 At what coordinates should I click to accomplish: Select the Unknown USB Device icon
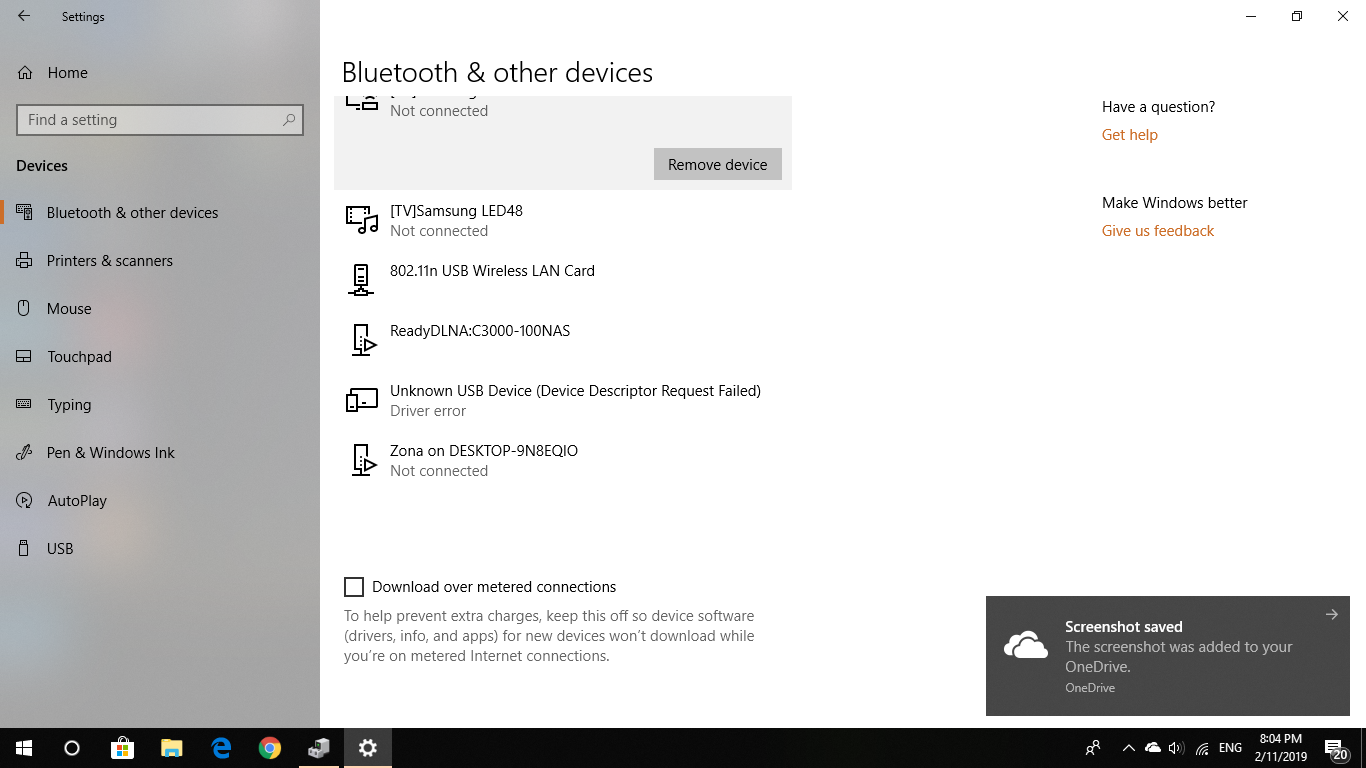[x=362, y=400]
